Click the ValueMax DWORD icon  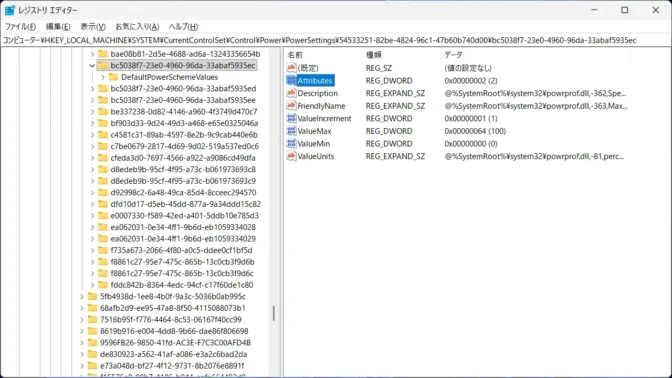coord(291,131)
